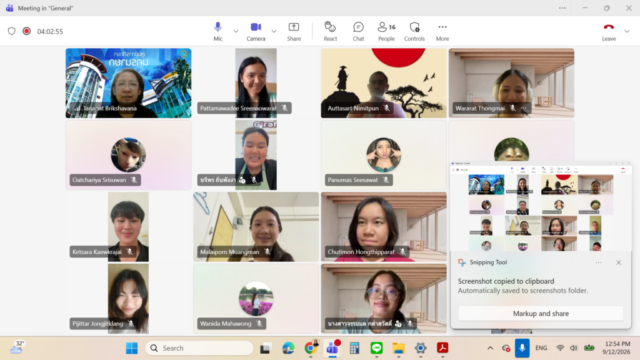Image resolution: width=640 pixels, height=360 pixels.
Task: Open Google Chrome from the taskbar
Action: [x=310, y=348]
